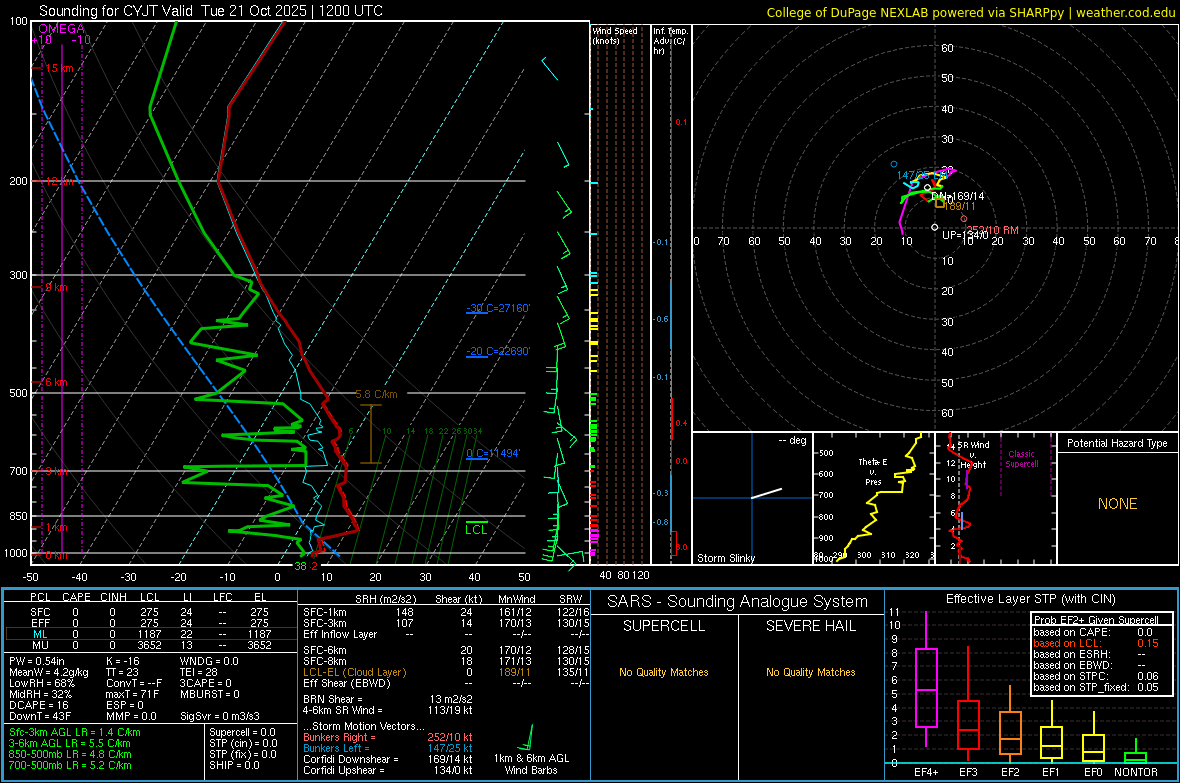Click the 'Classic Supercell' magenta label
1180x783 pixels.
pos(1022,459)
